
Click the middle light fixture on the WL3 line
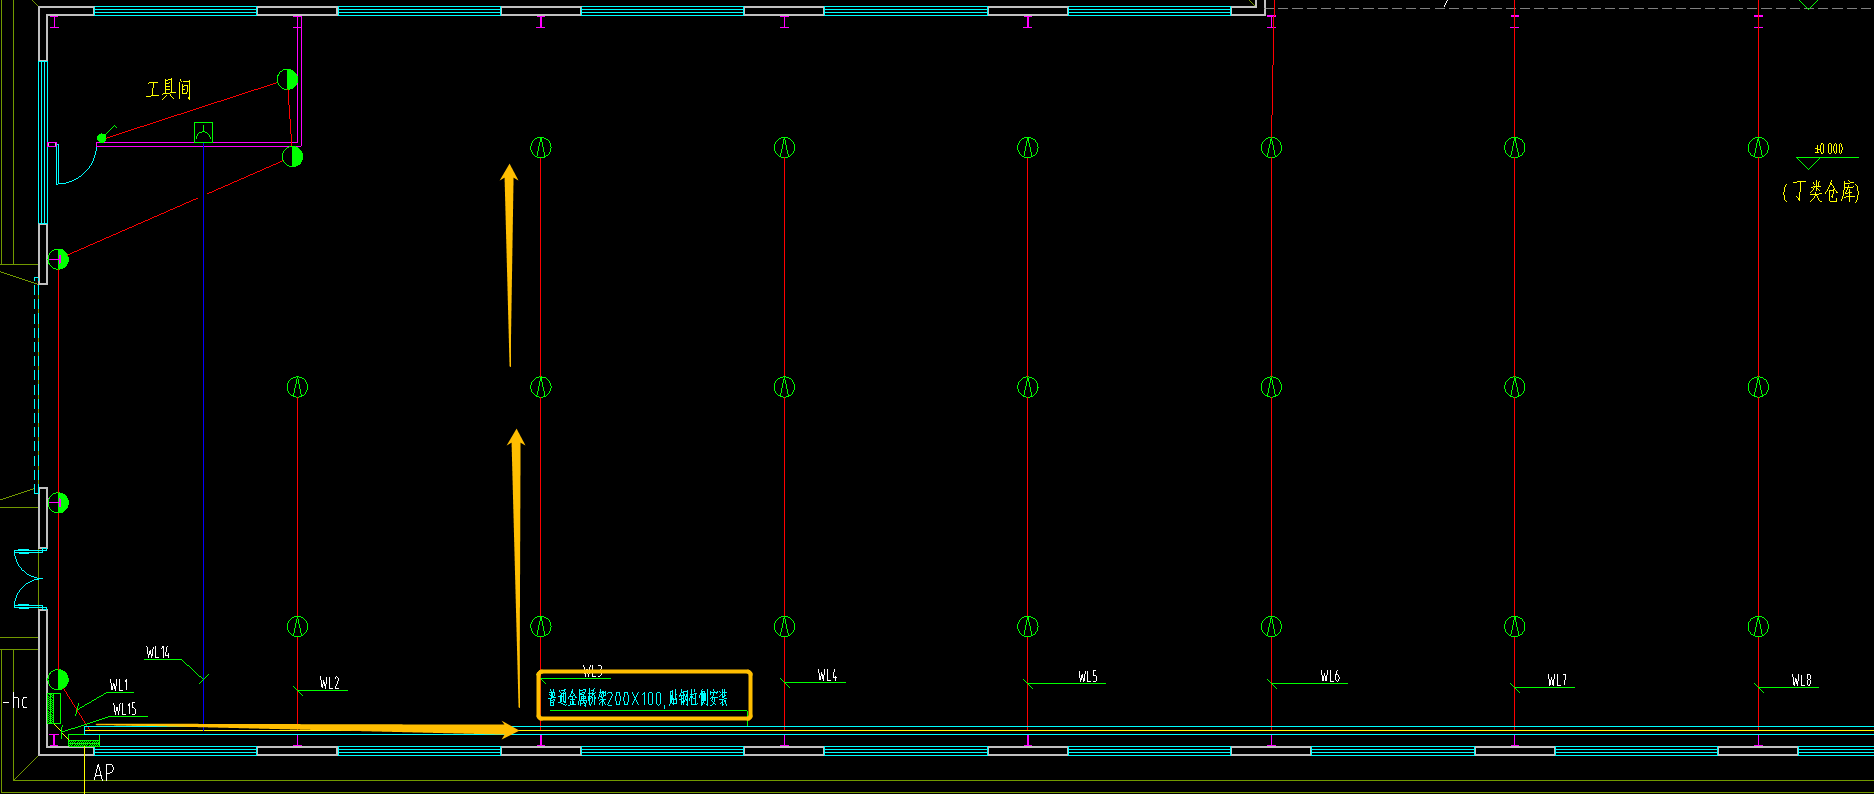[541, 387]
